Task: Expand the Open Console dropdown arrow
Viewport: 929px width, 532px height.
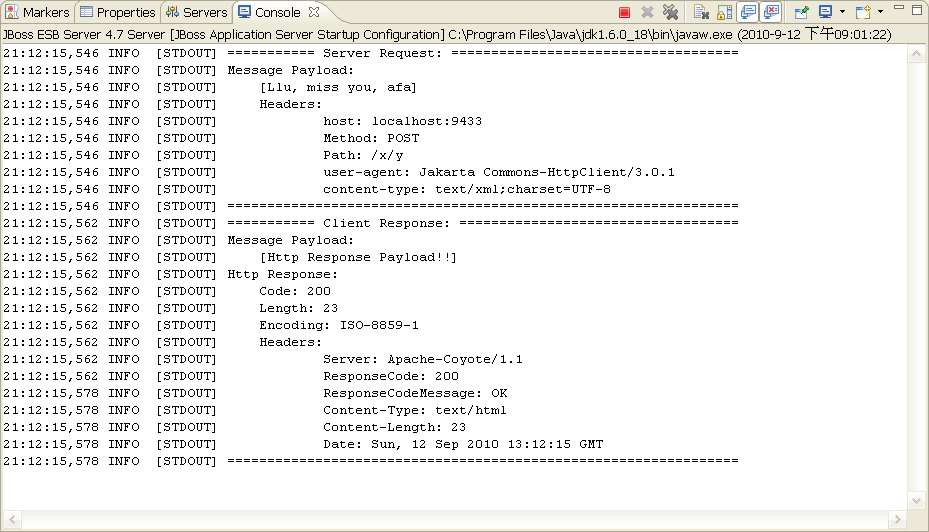Action: pyautogui.click(x=880, y=12)
